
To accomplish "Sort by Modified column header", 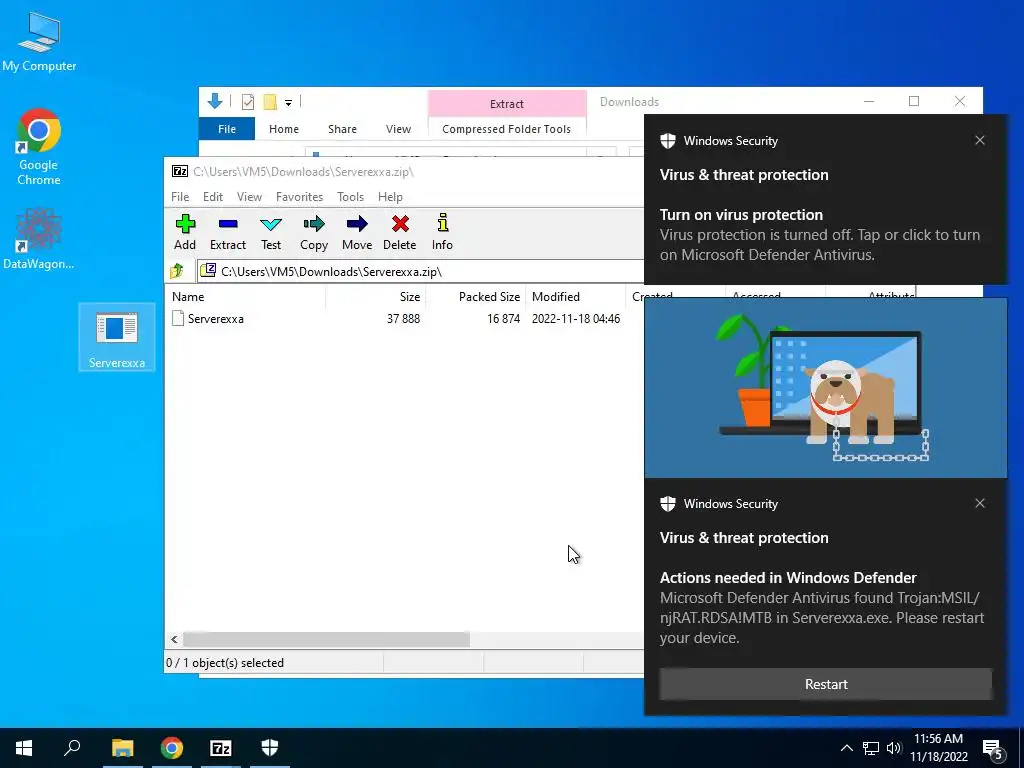I will [x=575, y=296].
